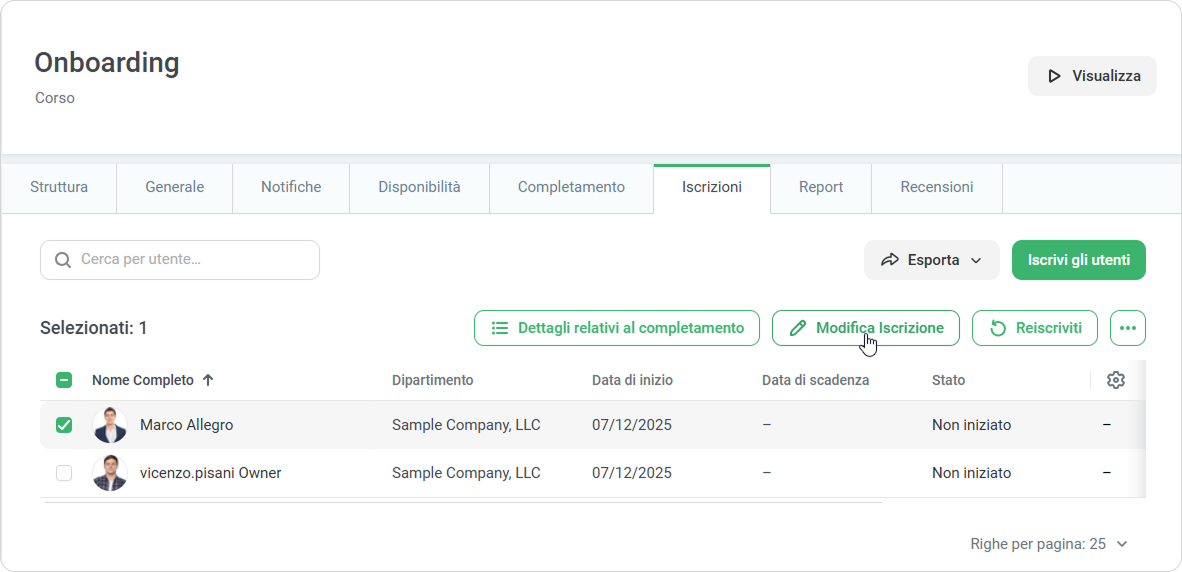Click vicenzo.pisani Owner's avatar photo
Screen dimensions: 1182x572
pyautogui.click(x=110, y=473)
